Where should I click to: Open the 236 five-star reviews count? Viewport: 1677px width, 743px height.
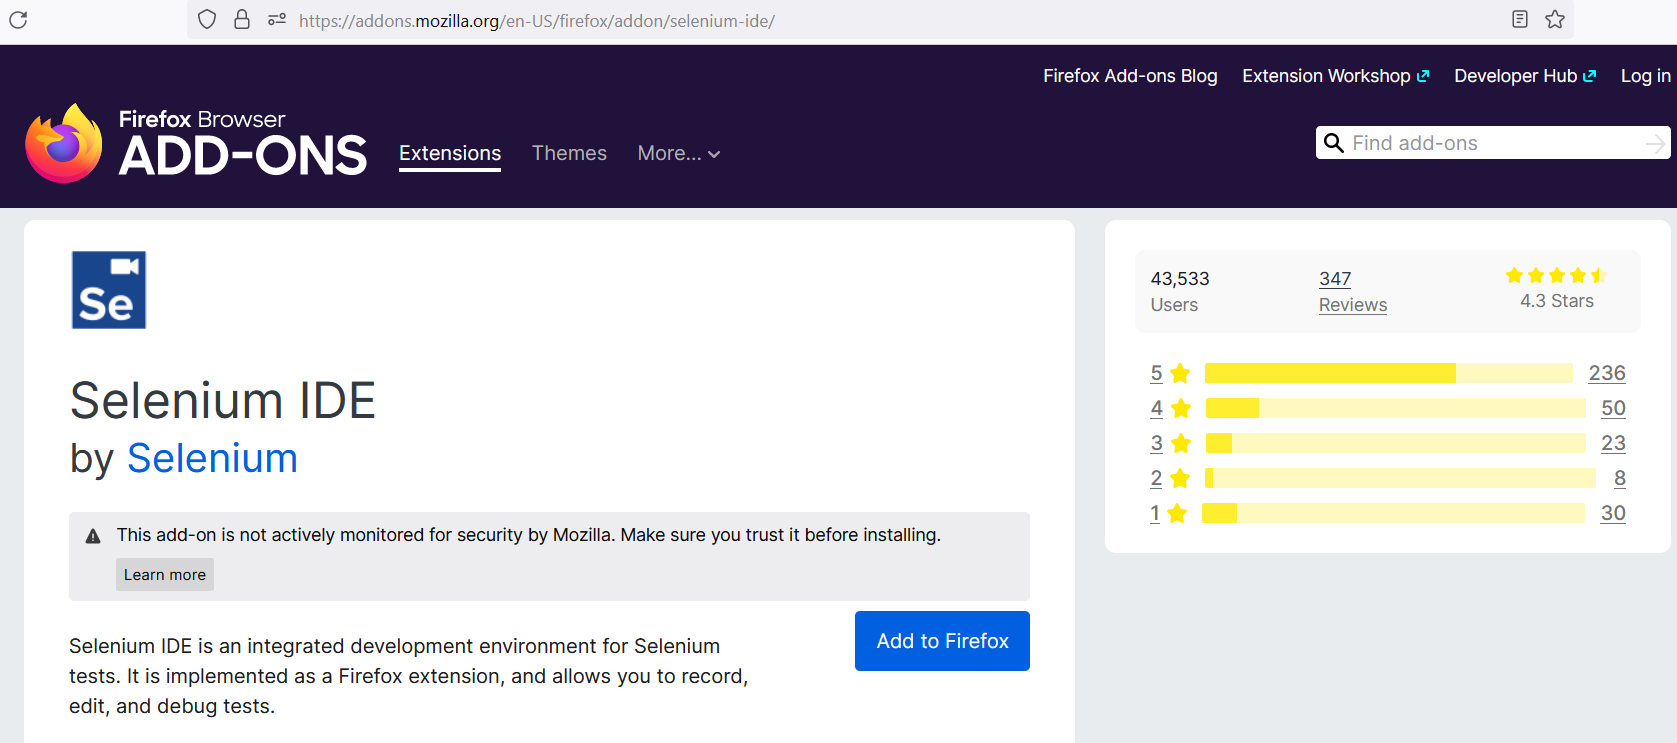point(1607,373)
